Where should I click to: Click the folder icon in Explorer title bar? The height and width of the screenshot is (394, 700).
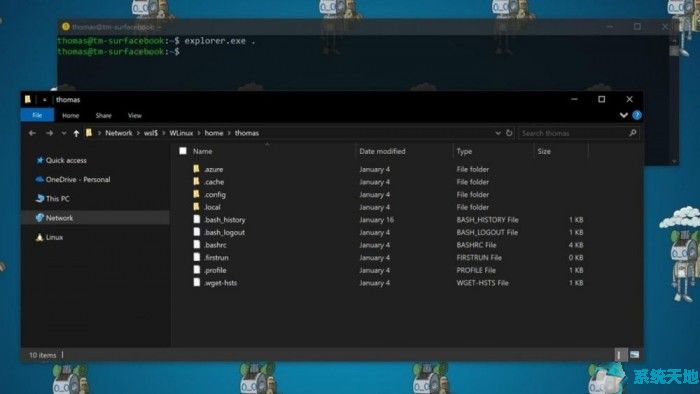click(x=28, y=99)
